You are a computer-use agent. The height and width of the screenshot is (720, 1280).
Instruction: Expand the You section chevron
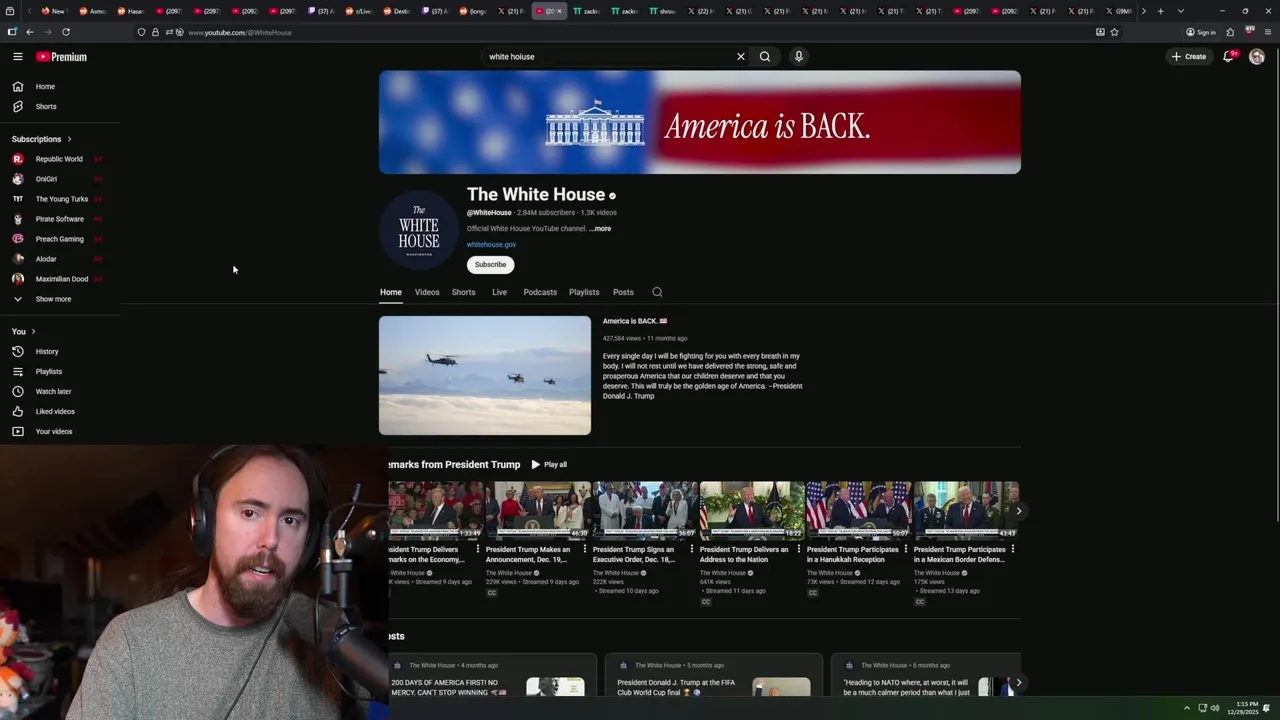click(x=33, y=332)
